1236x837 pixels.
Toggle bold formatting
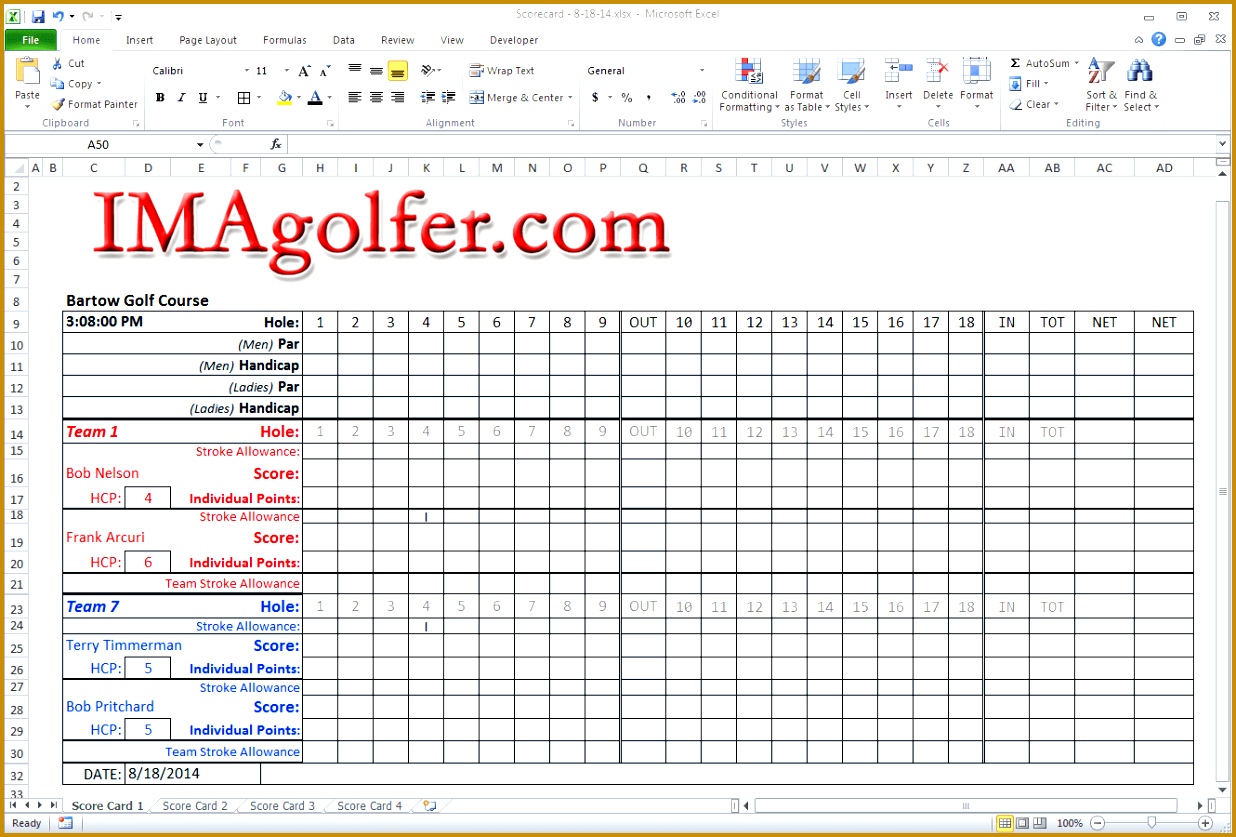pos(160,97)
